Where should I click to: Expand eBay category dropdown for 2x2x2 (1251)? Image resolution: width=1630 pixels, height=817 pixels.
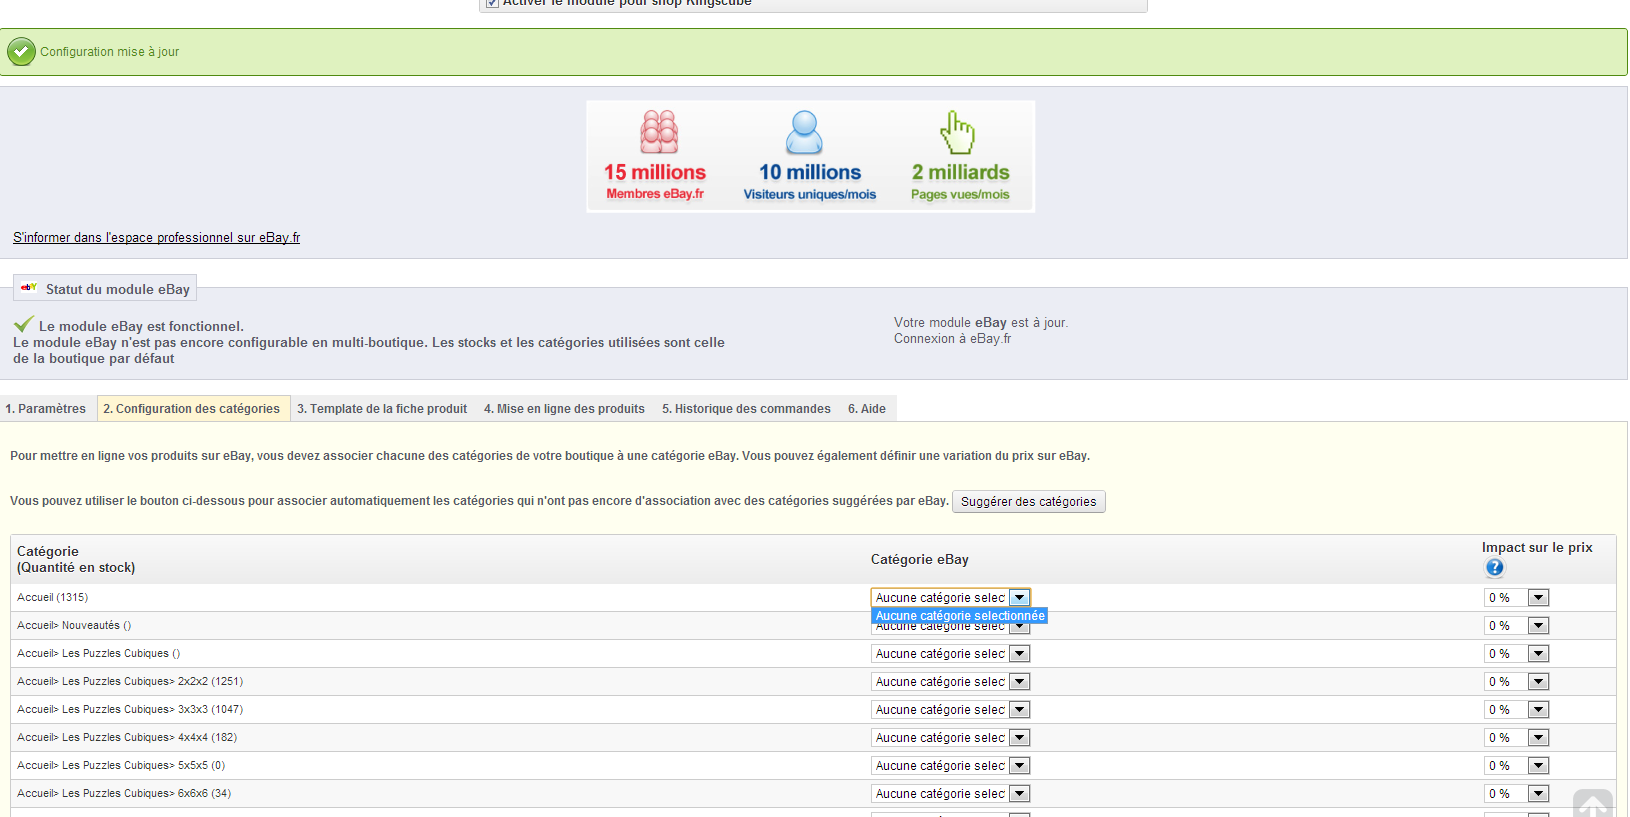(x=950, y=682)
